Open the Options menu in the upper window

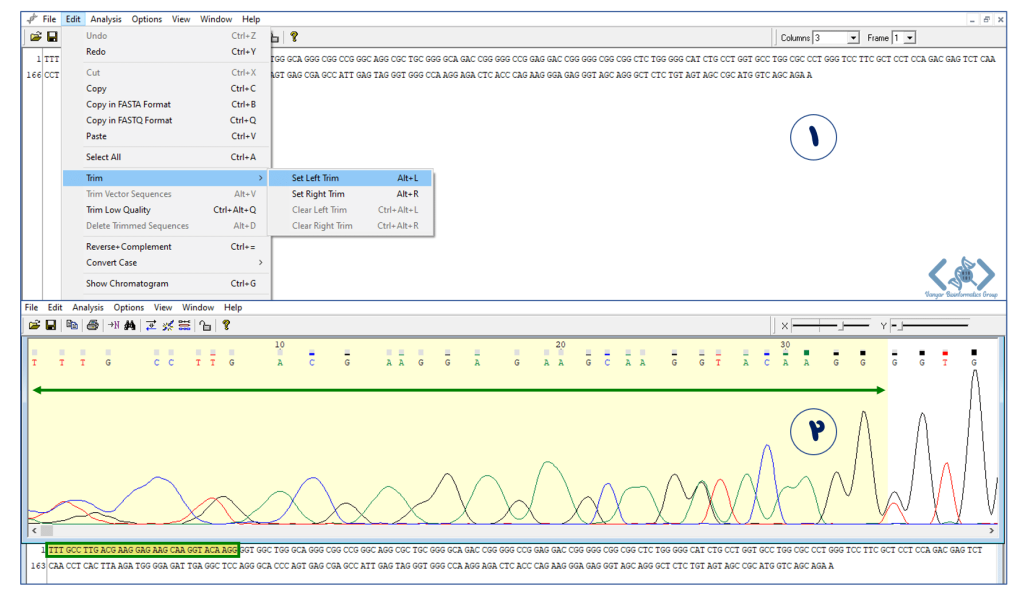click(147, 19)
